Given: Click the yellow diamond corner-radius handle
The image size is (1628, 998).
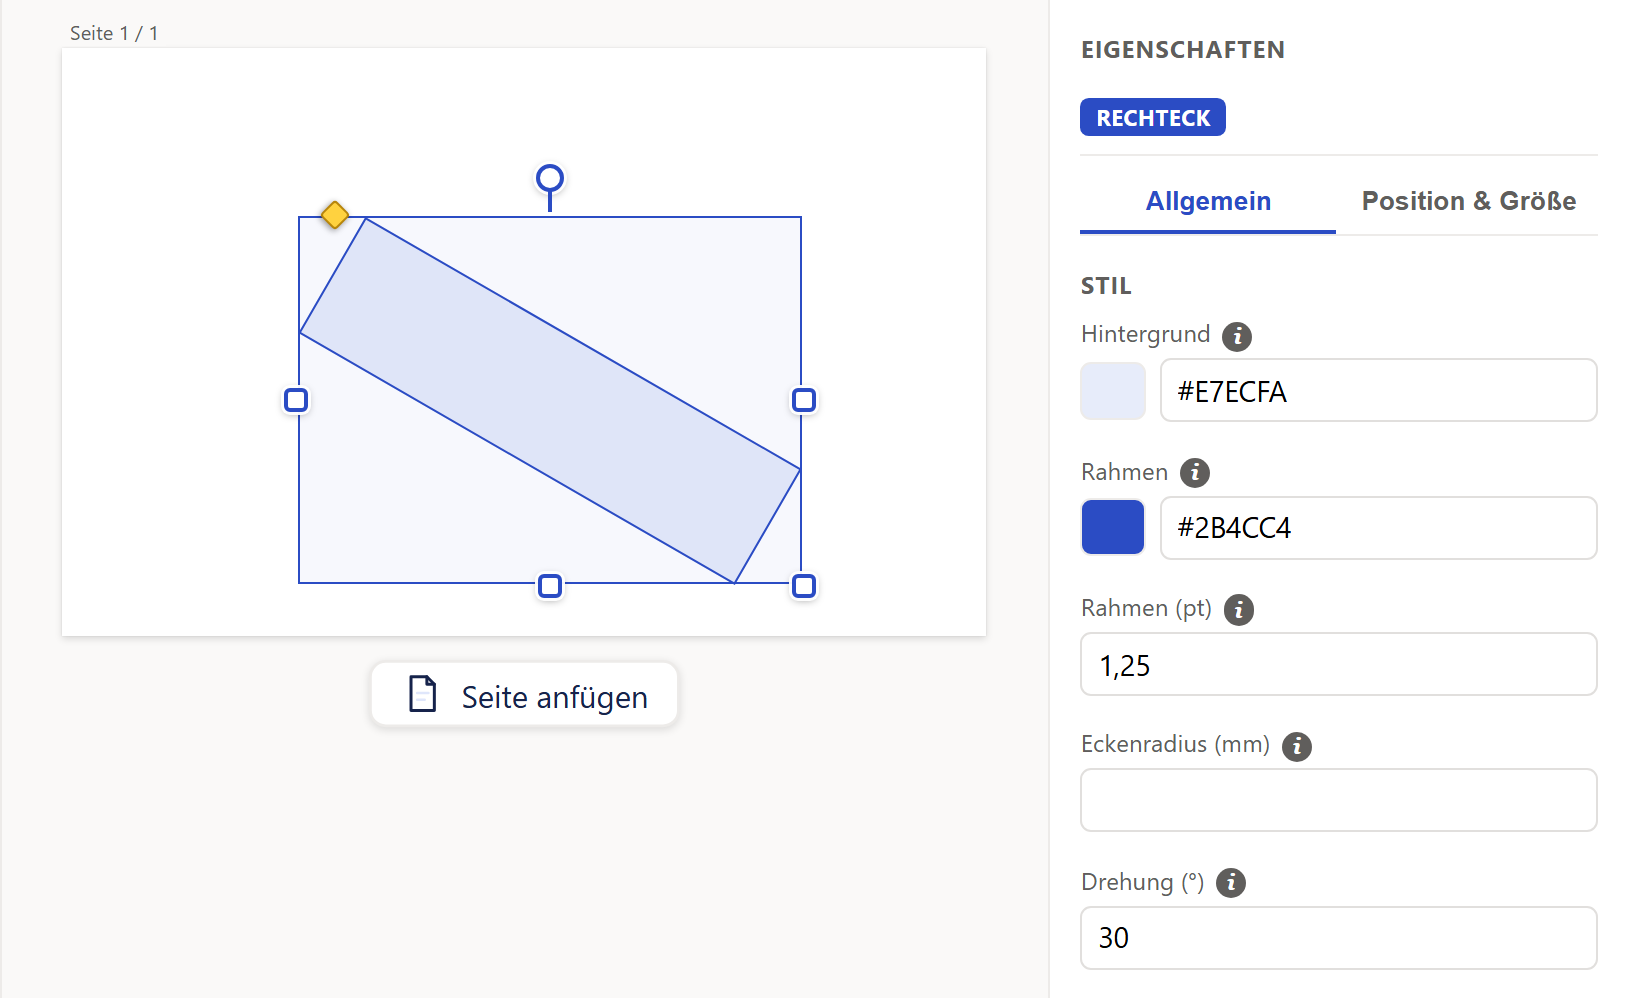Looking at the screenshot, I should (335, 215).
